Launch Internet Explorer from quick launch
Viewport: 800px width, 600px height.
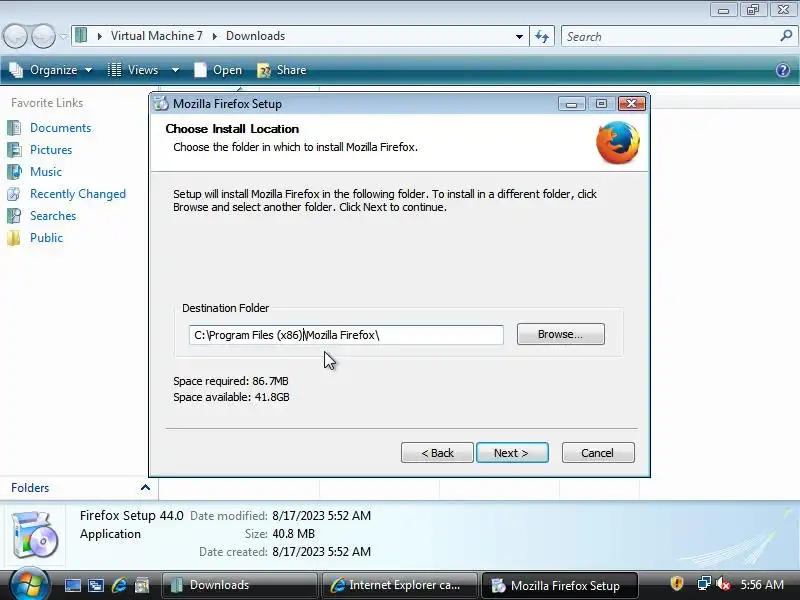[x=119, y=585]
